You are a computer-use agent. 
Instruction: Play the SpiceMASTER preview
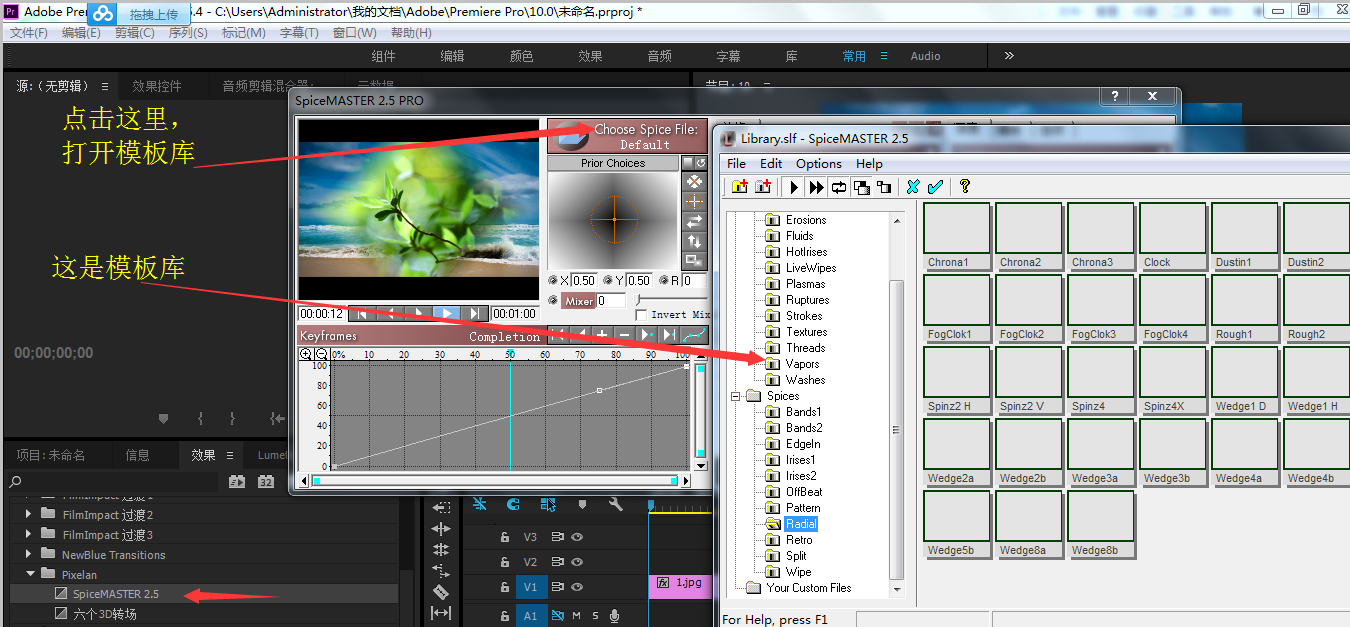click(446, 313)
